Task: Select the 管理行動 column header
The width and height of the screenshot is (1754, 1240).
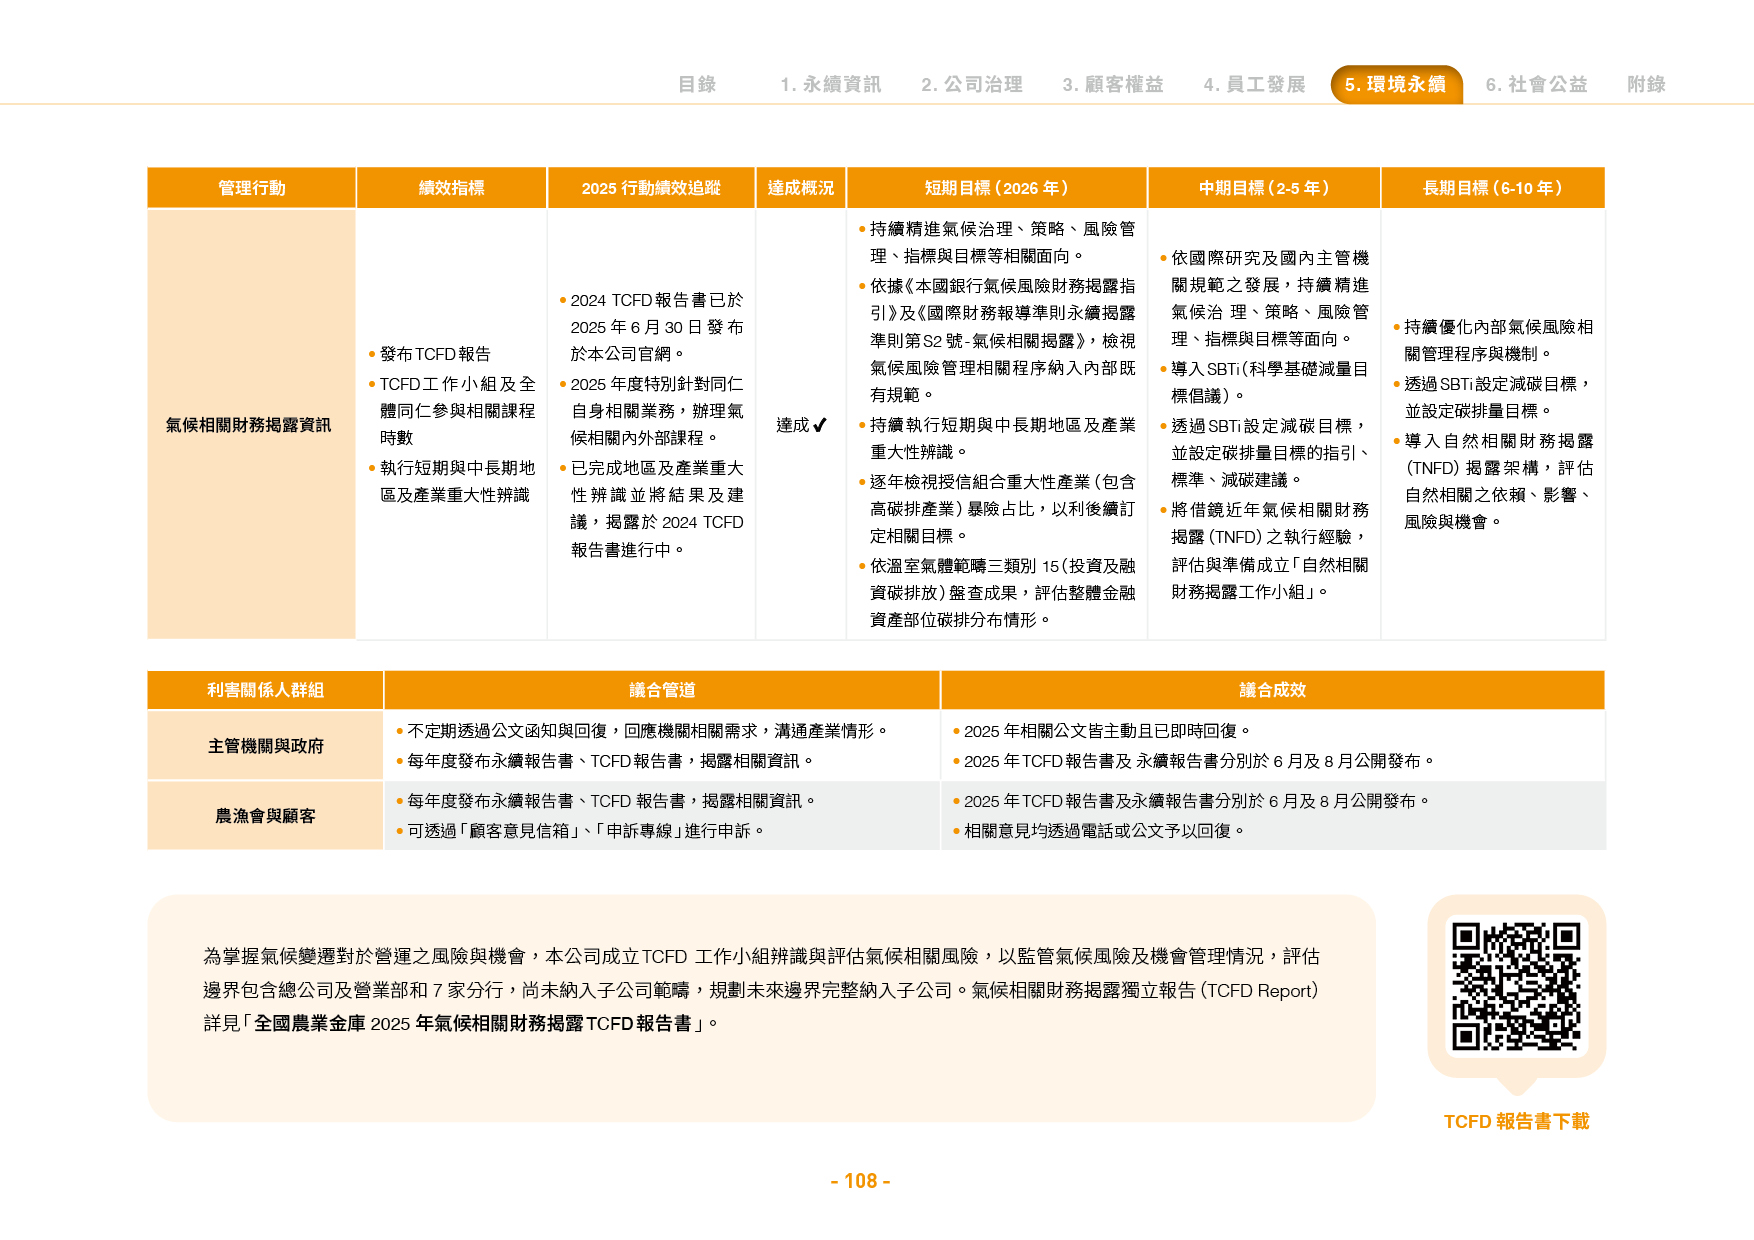Action: point(251,188)
